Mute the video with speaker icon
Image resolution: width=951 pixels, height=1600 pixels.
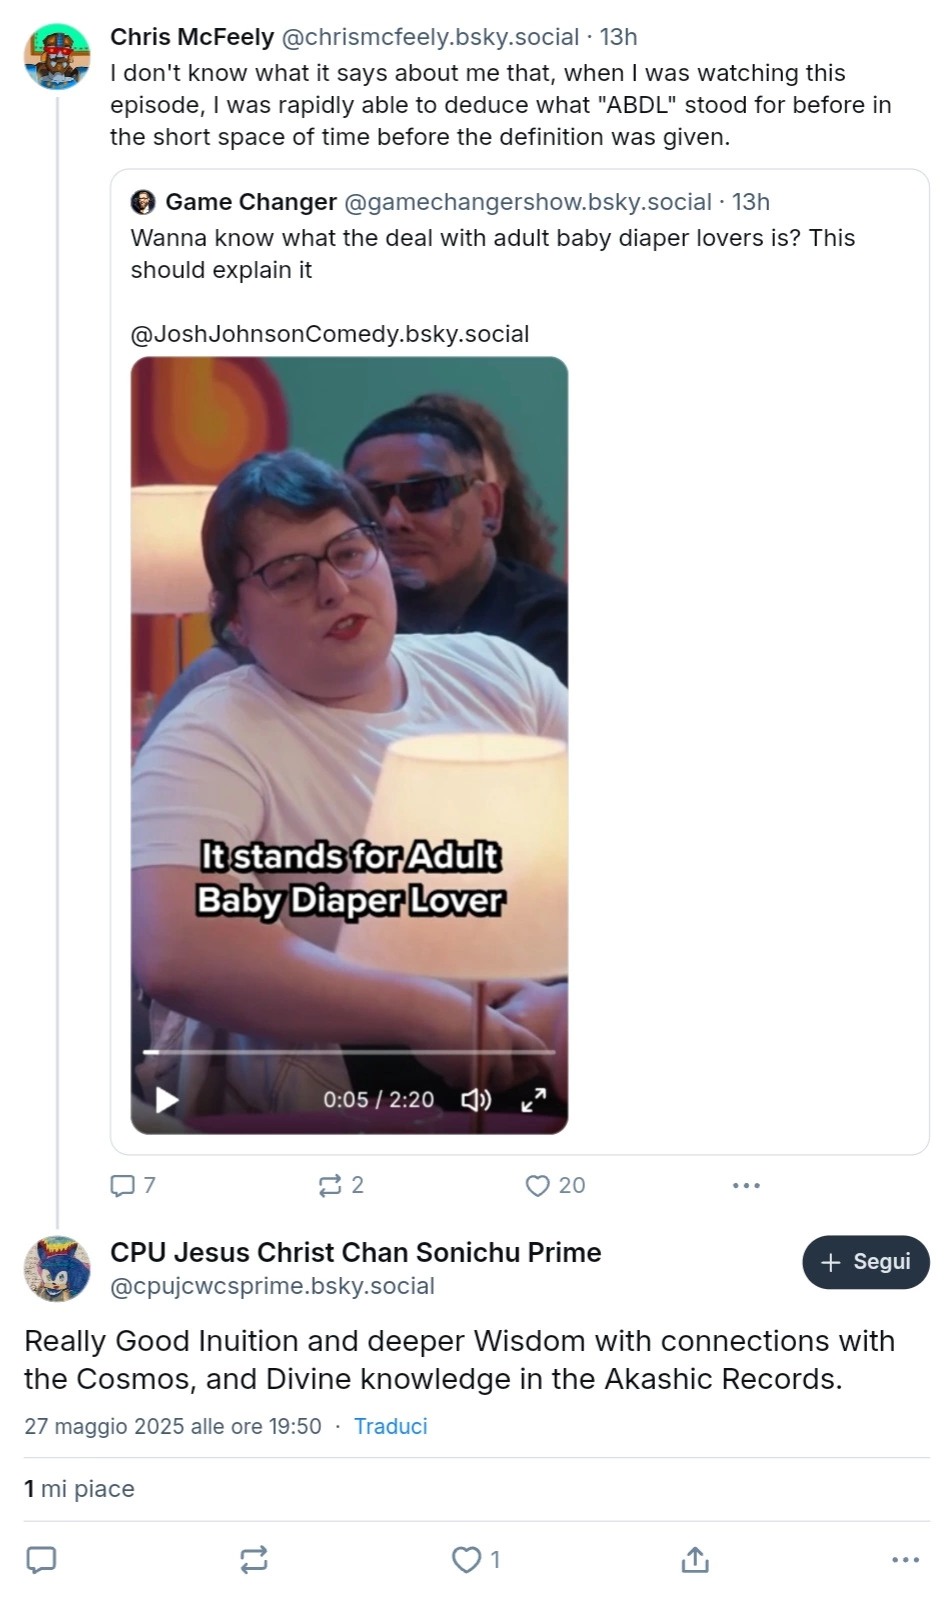coord(476,1100)
